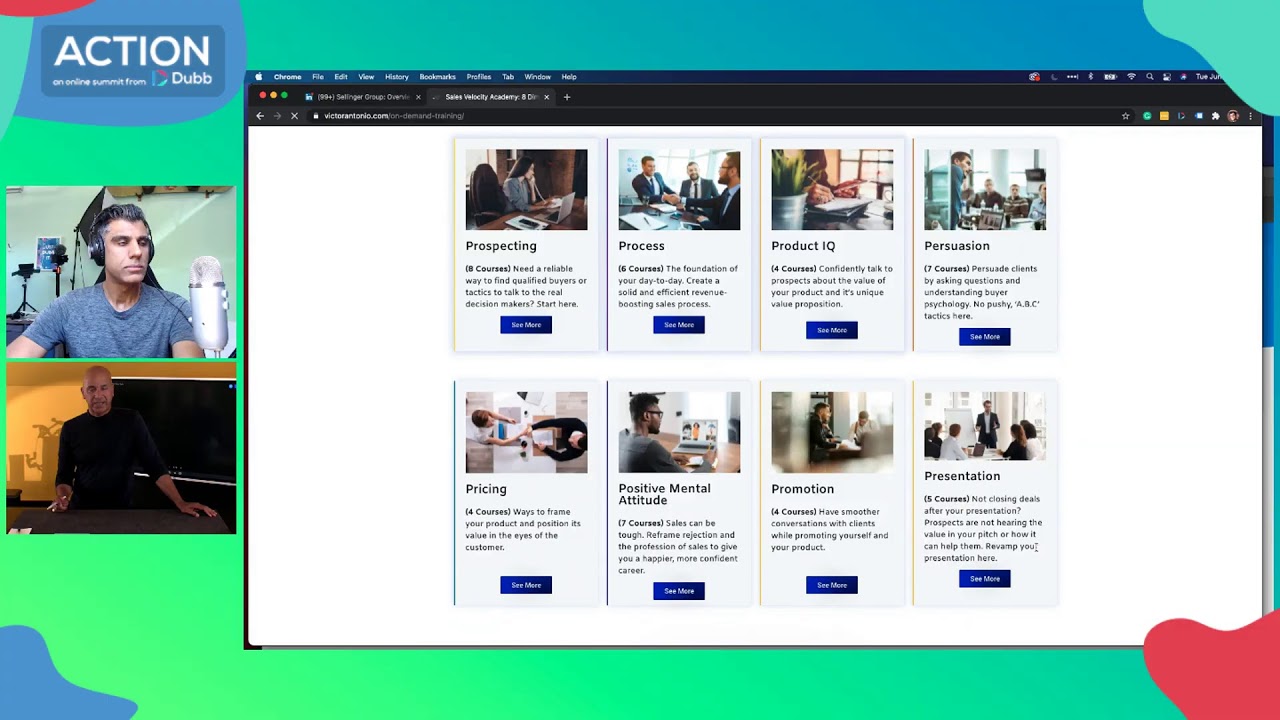Screen dimensions: 1280x720
Task: Bookmark this page with the star icon
Action: [1125, 116]
